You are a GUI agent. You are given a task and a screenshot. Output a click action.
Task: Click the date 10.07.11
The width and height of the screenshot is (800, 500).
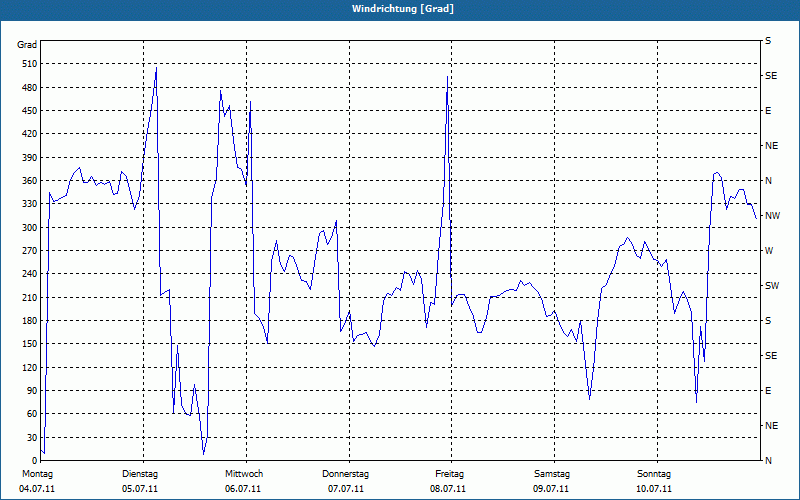654,489
